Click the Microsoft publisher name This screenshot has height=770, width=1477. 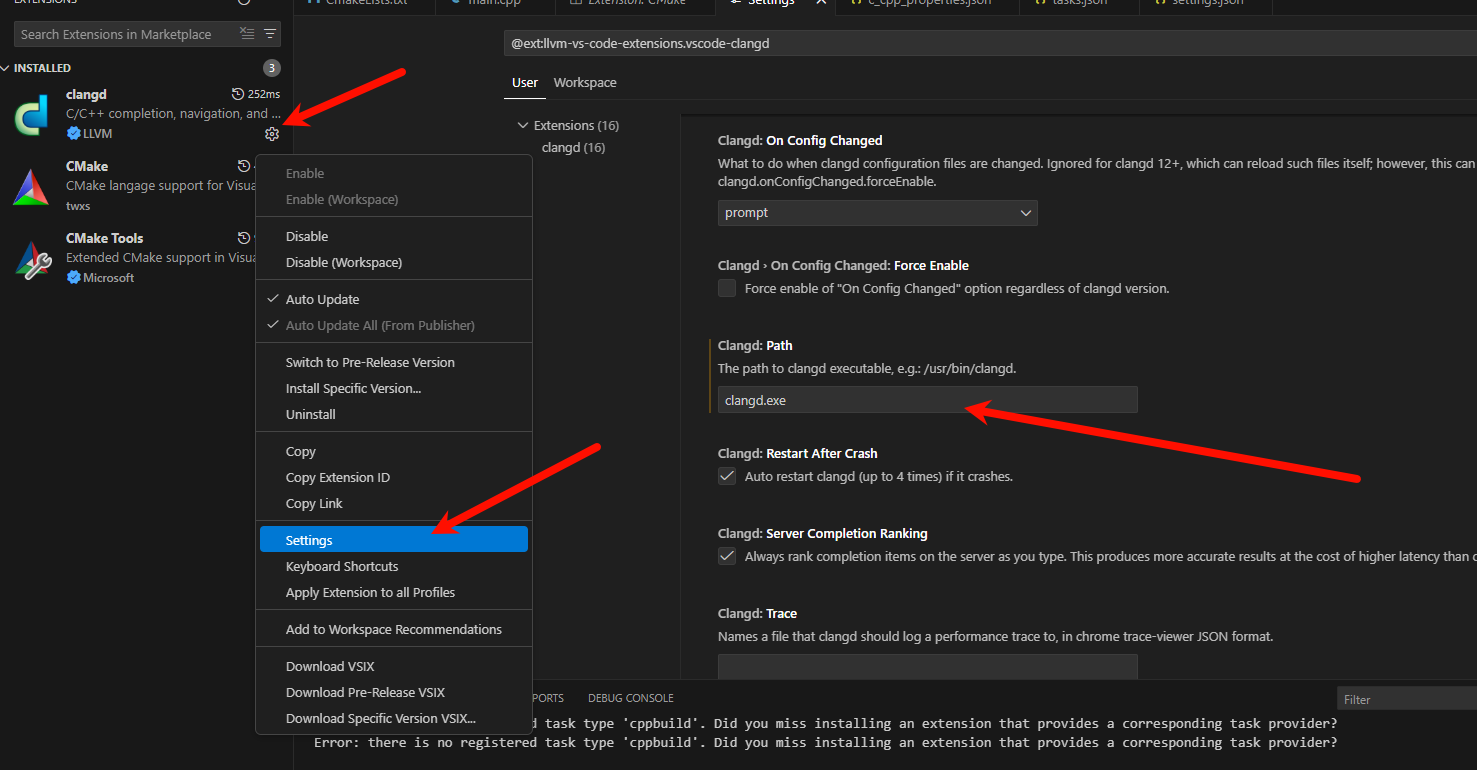[108, 277]
